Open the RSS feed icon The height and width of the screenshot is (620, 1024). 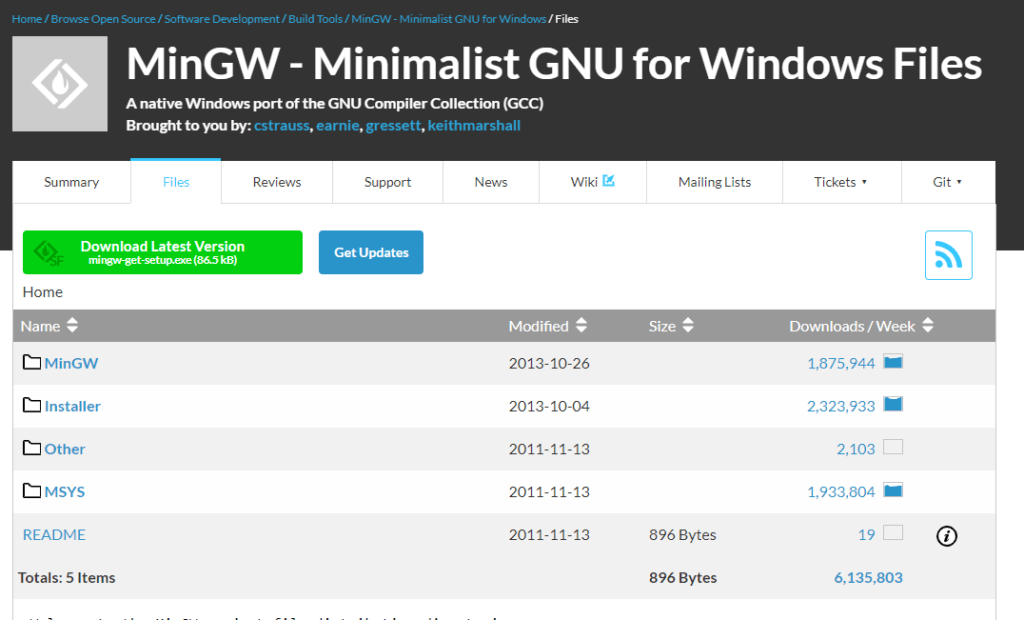948,255
